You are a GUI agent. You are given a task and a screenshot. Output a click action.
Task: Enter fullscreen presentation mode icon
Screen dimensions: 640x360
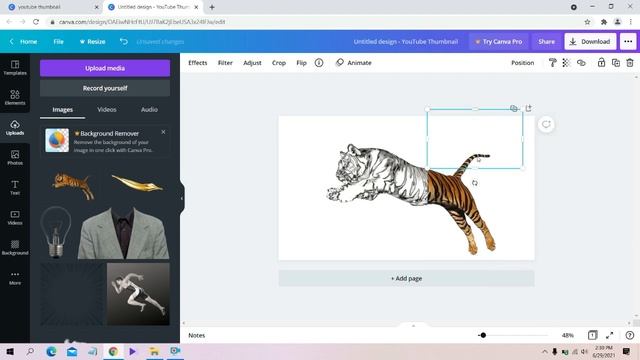pyautogui.click(x=609, y=335)
